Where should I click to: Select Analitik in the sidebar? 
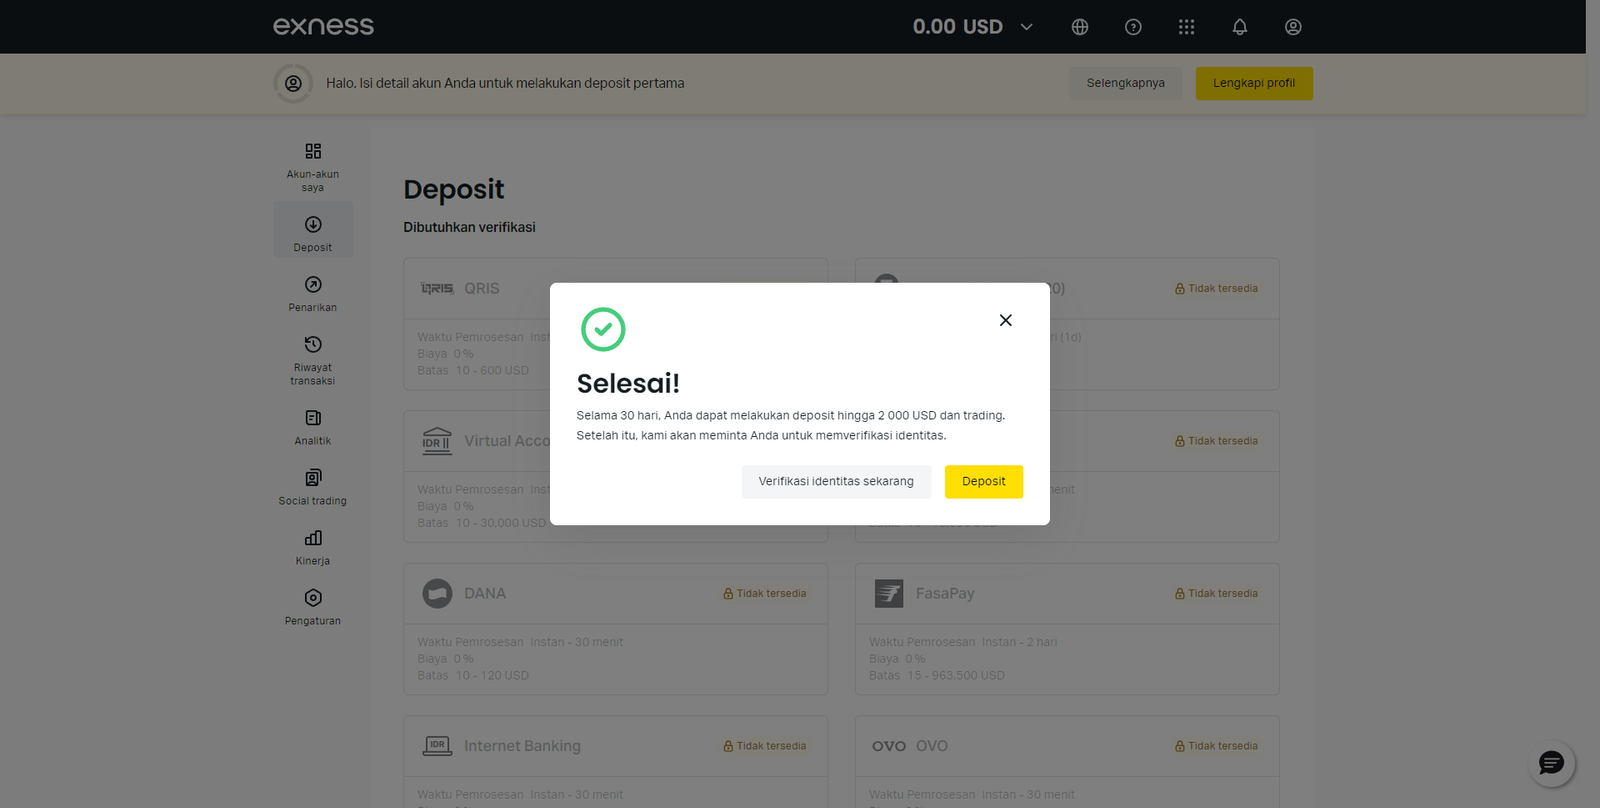coord(313,427)
